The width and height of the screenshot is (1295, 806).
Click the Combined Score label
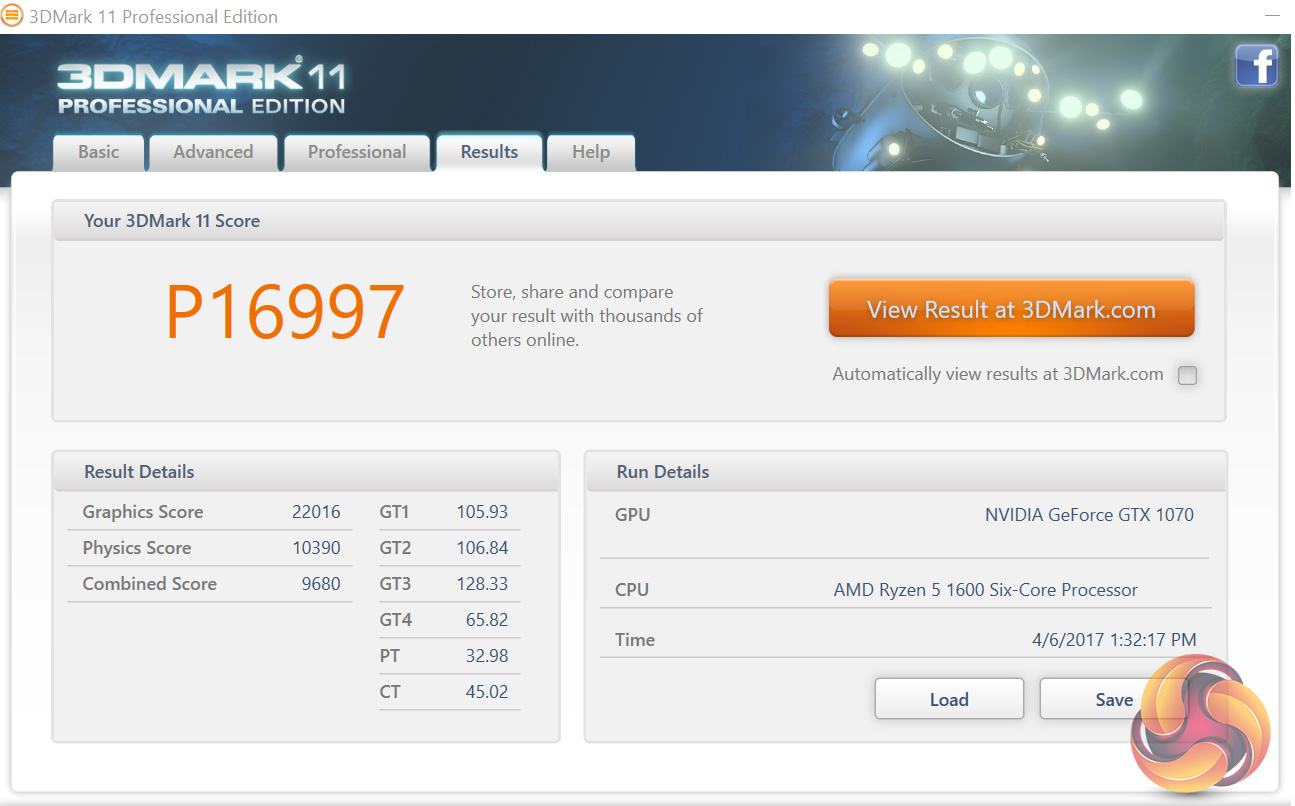150,584
